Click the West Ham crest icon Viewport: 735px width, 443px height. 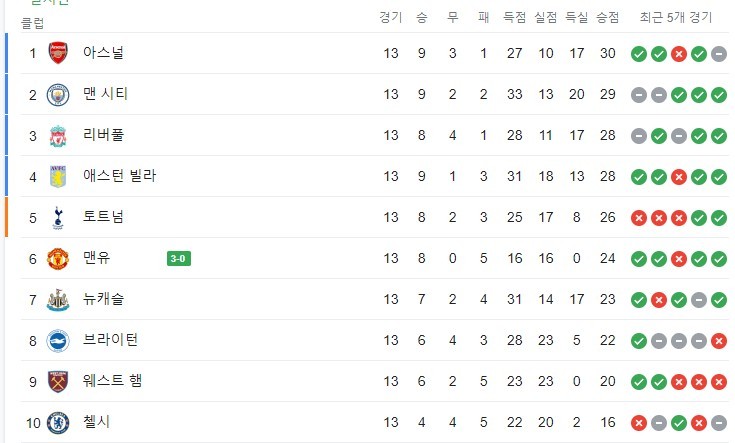60,381
